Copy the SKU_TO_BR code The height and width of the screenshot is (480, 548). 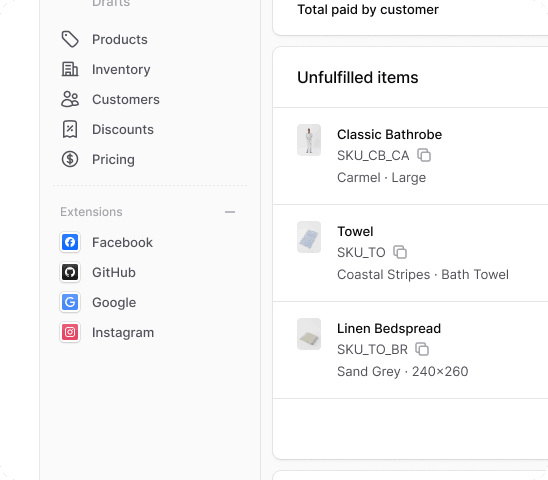422,349
